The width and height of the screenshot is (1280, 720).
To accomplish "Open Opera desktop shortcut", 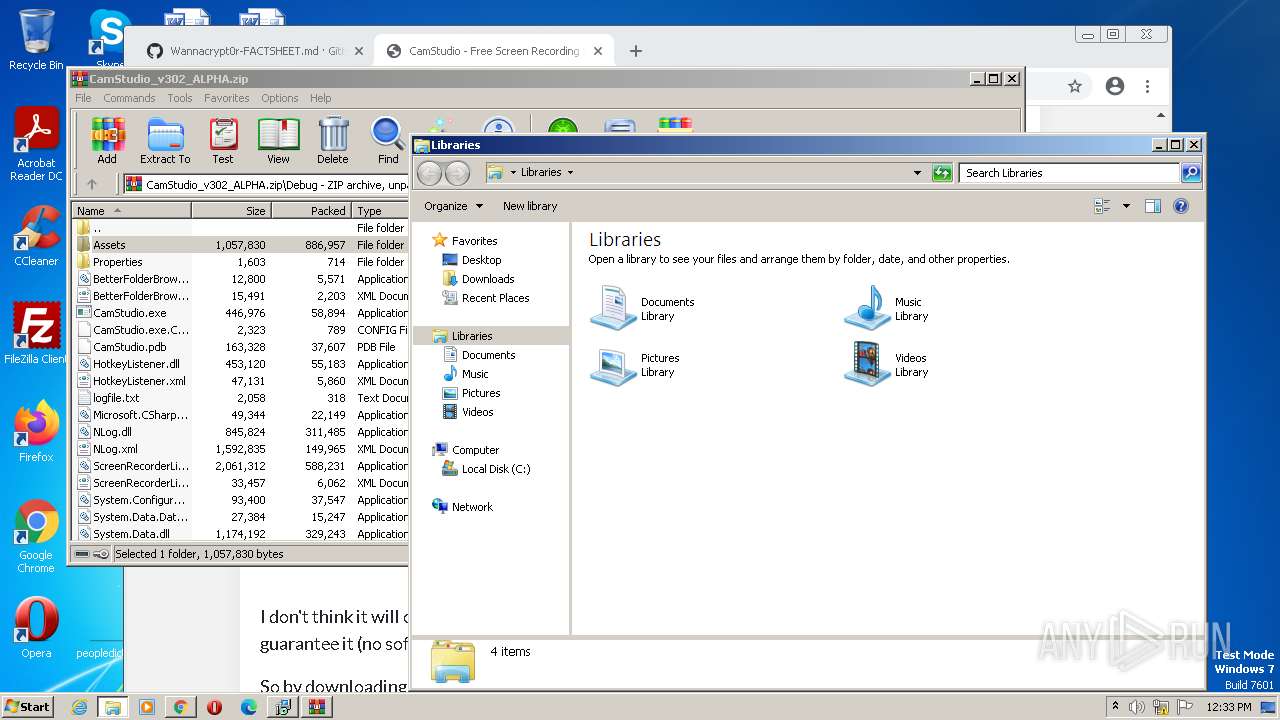I will coord(36,627).
